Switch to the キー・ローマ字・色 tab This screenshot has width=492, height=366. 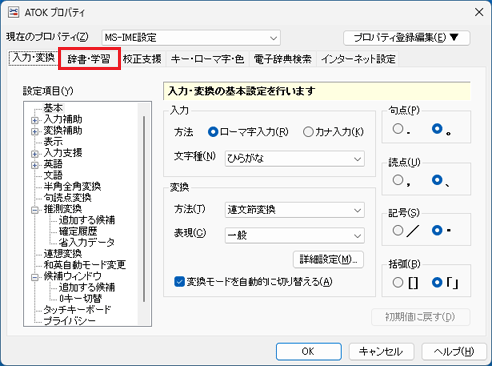tap(207, 59)
